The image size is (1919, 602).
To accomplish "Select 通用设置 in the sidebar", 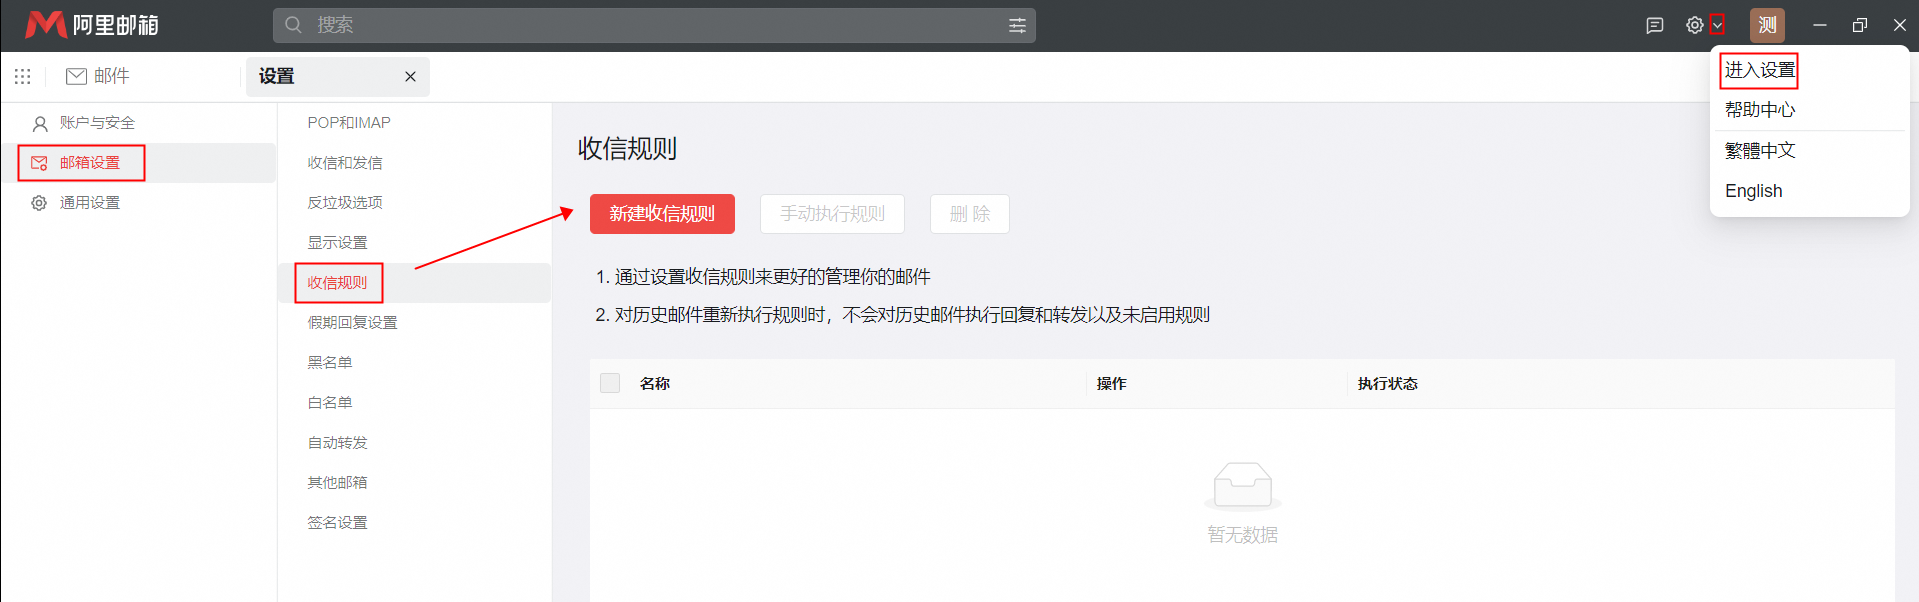I will click(x=89, y=203).
